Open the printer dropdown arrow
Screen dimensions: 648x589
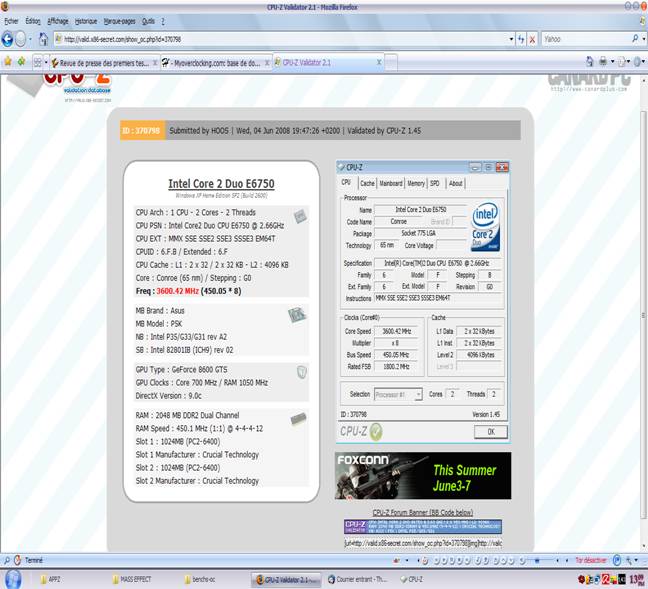[x=612, y=62]
